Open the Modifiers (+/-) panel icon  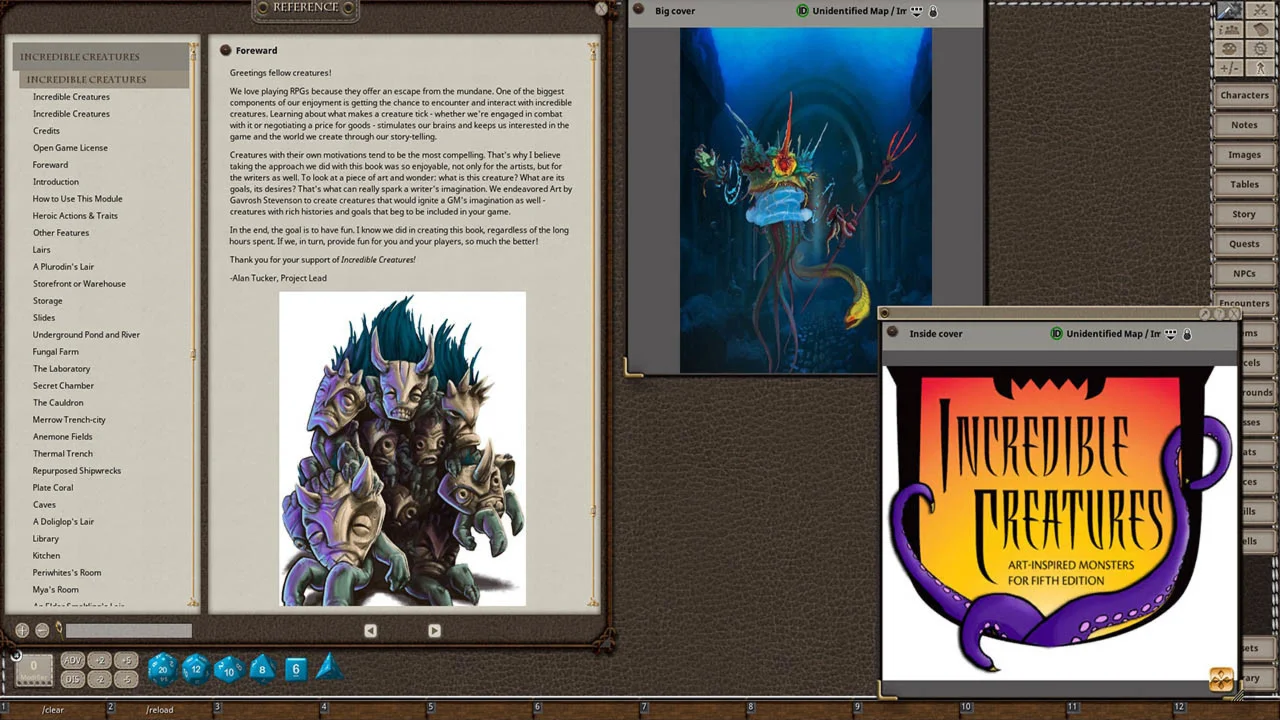(x=1229, y=68)
